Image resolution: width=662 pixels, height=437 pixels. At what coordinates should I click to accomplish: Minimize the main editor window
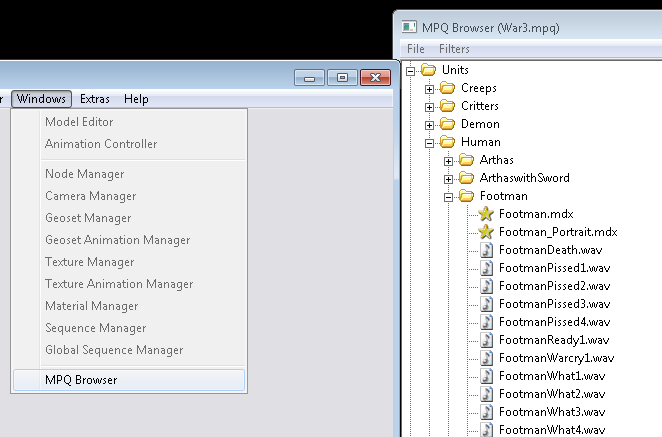tap(309, 78)
